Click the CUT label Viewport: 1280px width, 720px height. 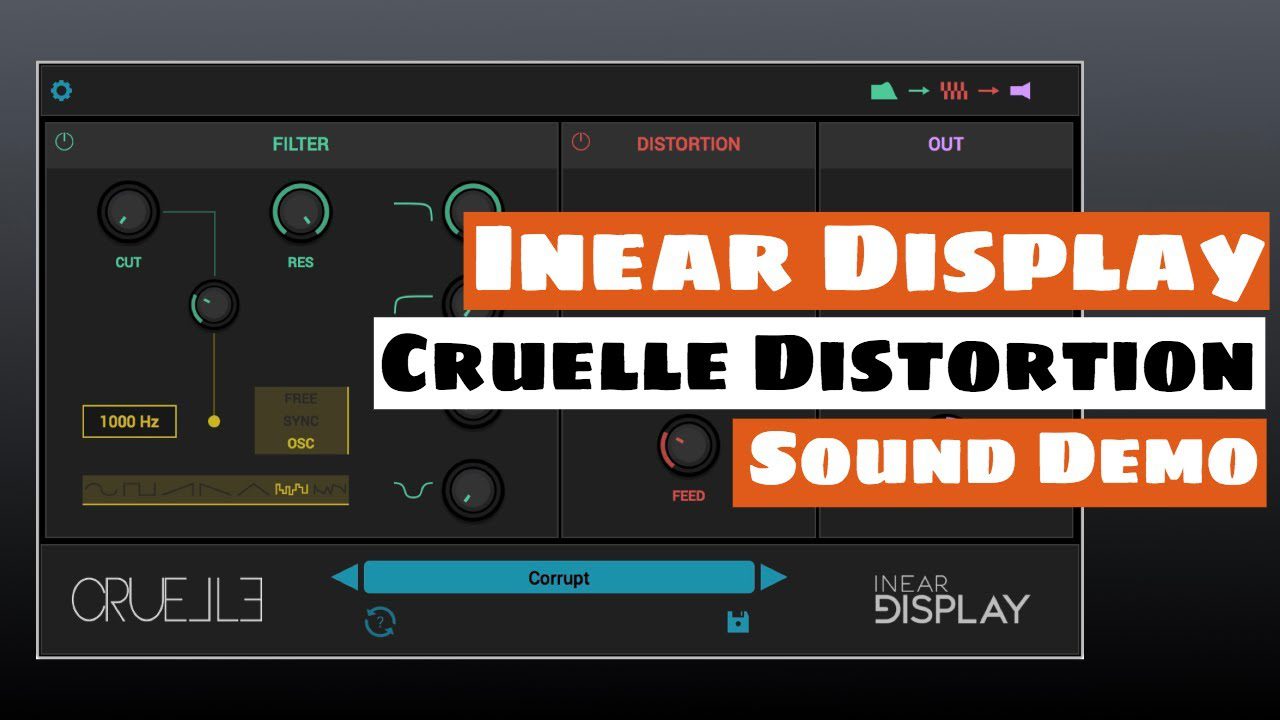click(x=128, y=262)
